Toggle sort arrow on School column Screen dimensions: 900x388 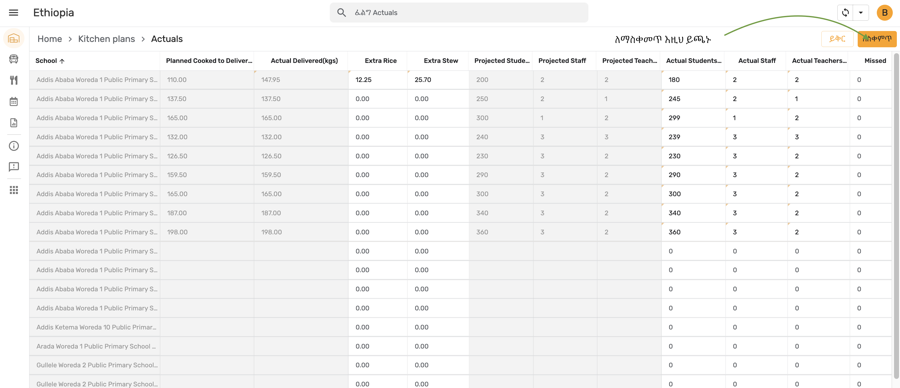62,61
